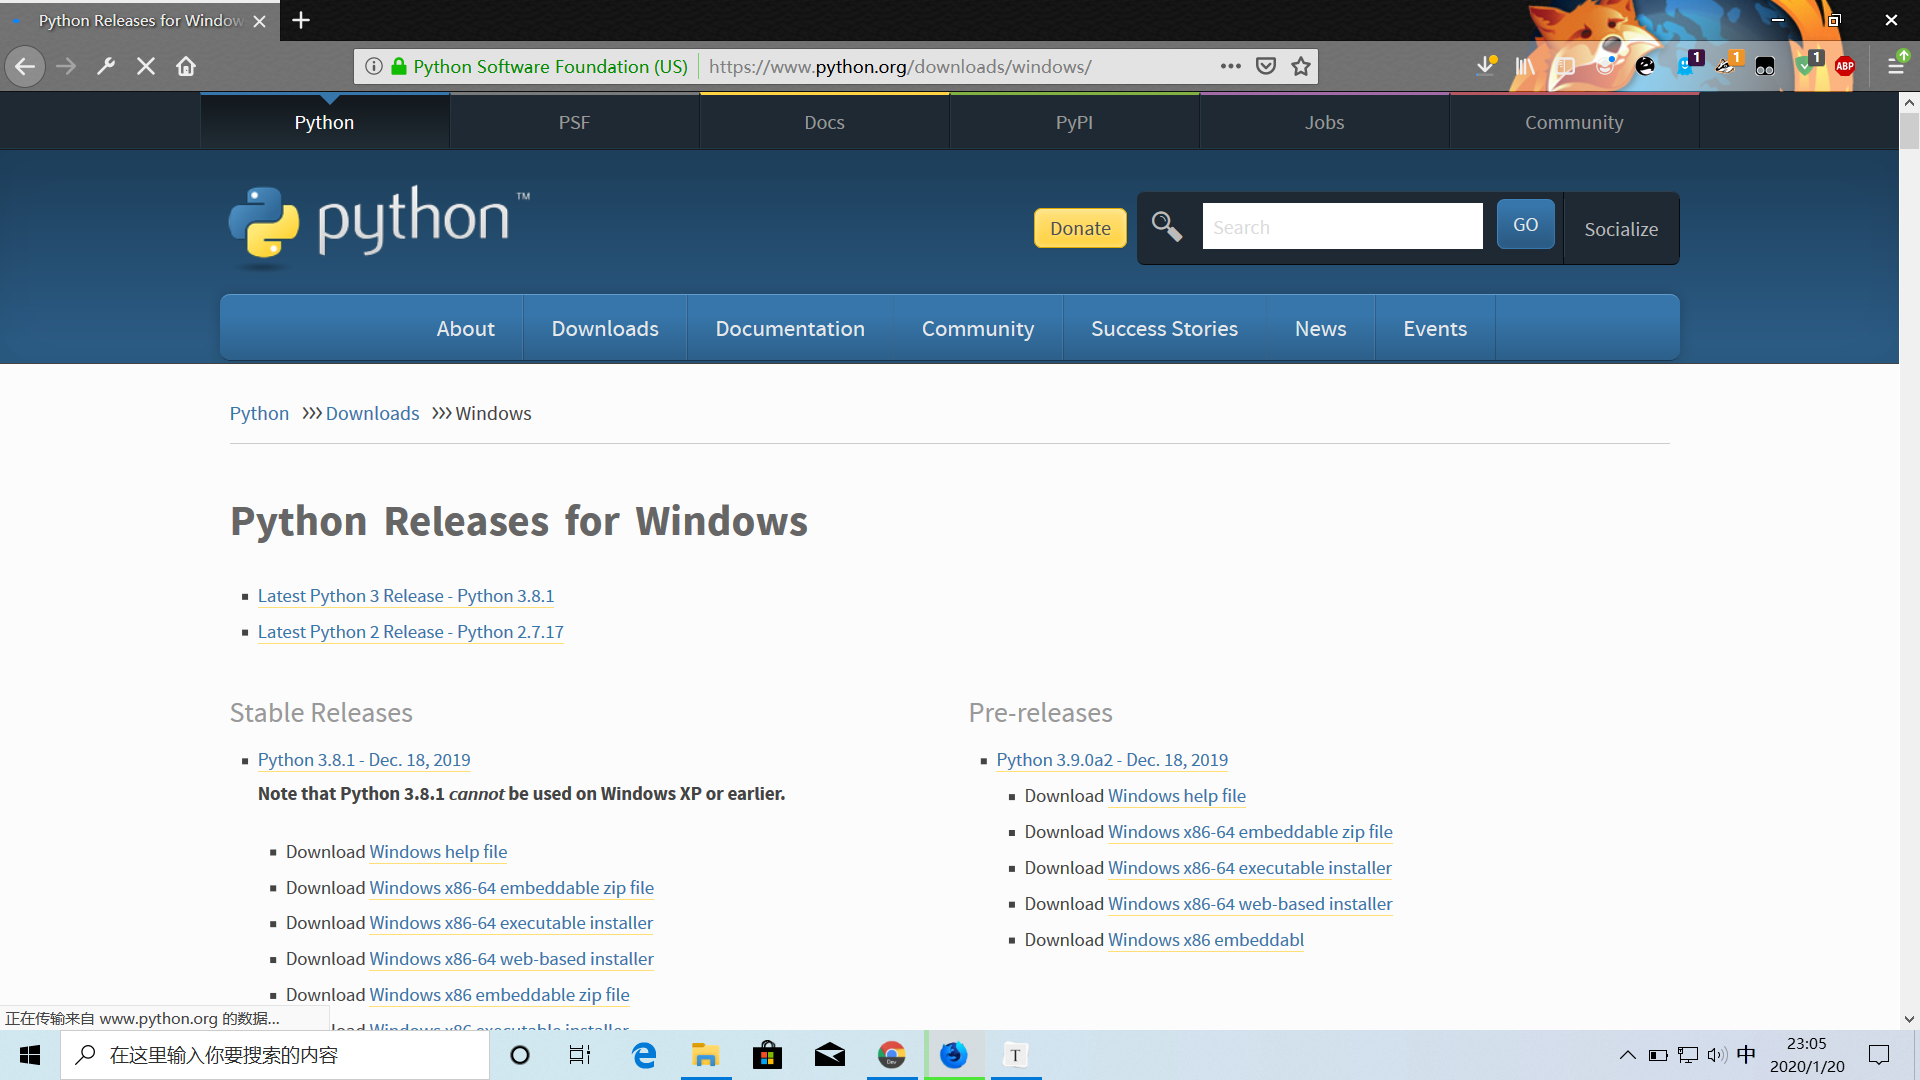Focus the Windows taskbar search box

[275, 1055]
